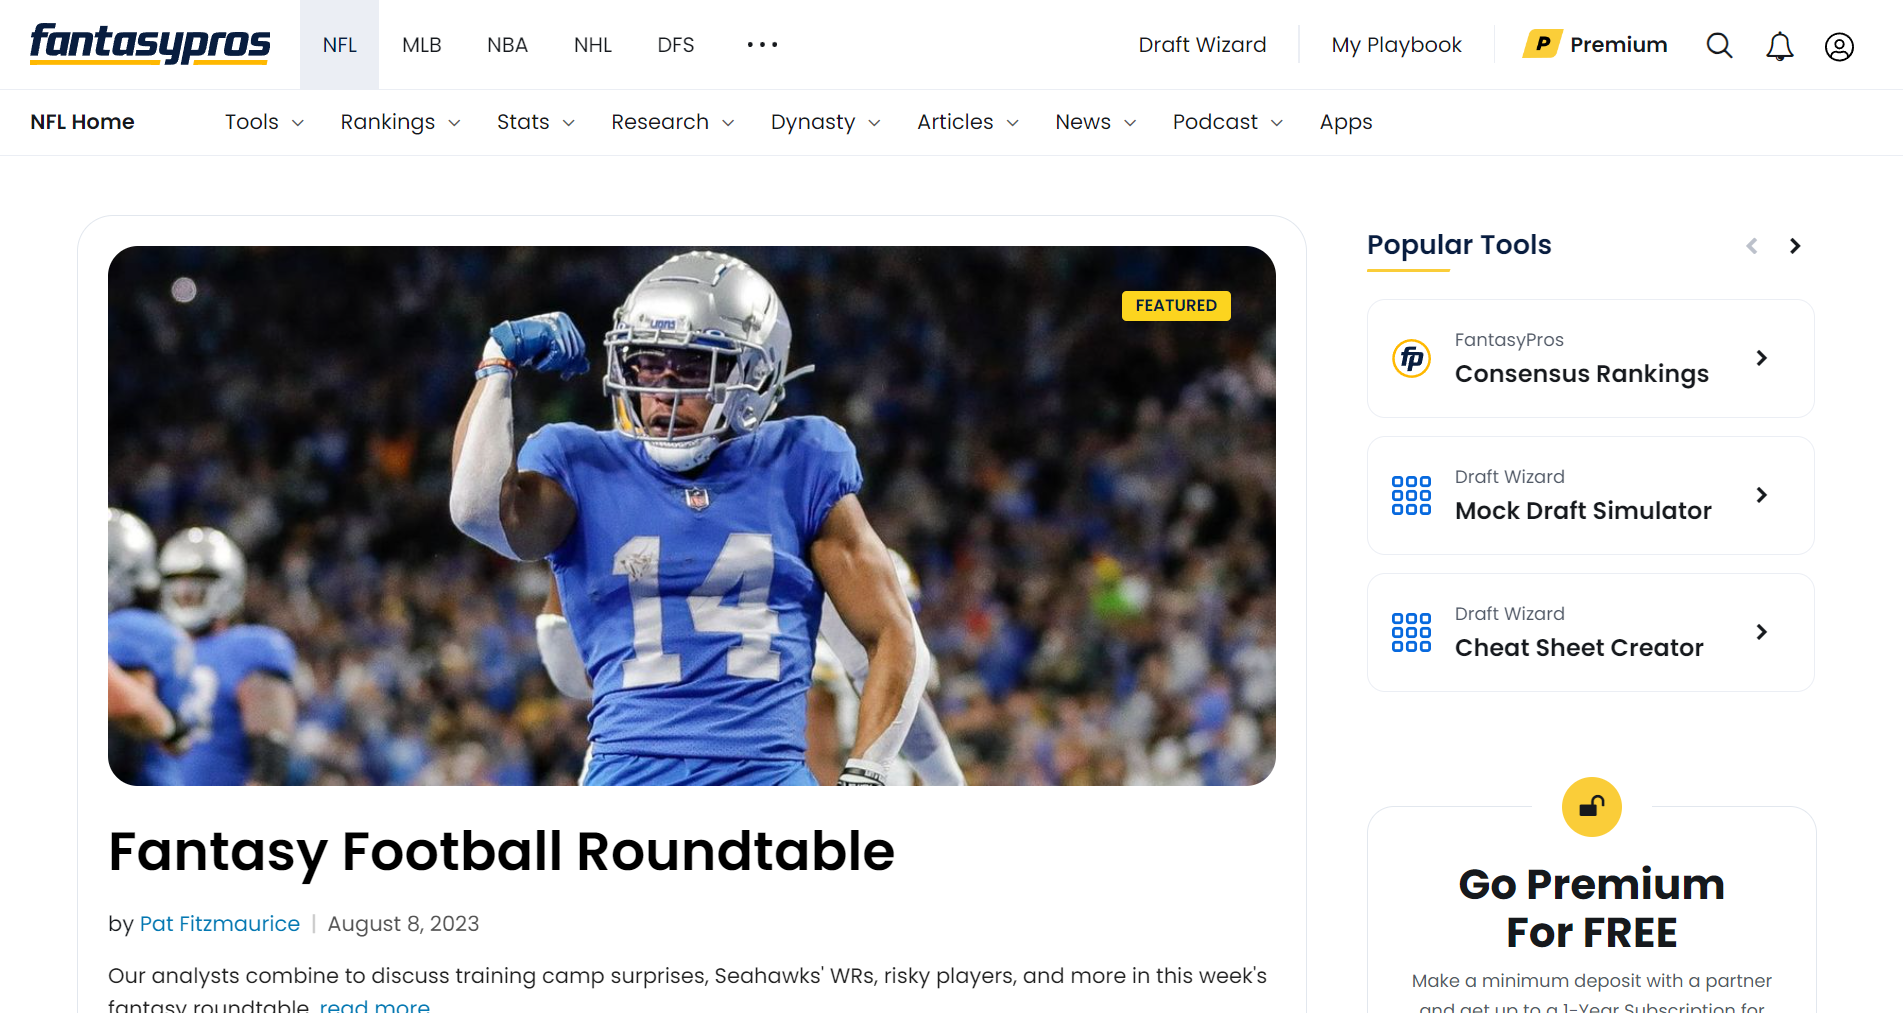
Task: Open the Mock Draft Simulator tool title
Action: (x=1583, y=511)
